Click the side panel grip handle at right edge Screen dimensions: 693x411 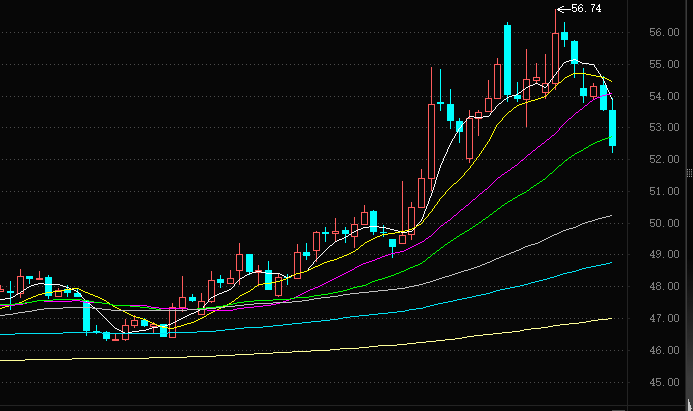pyautogui.click(x=689, y=173)
